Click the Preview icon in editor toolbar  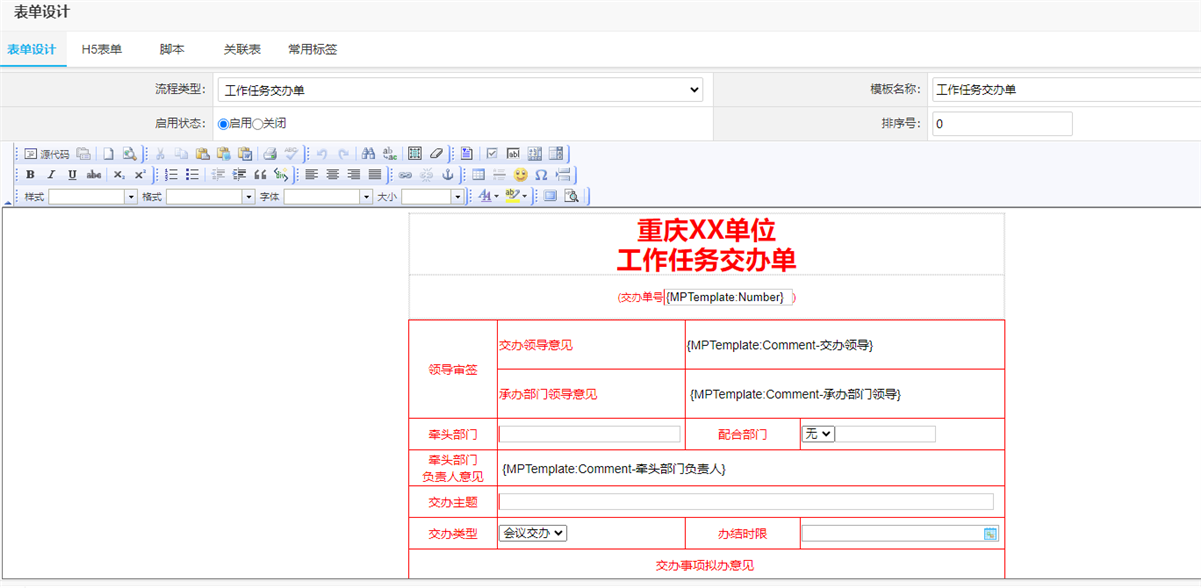[x=129, y=154]
